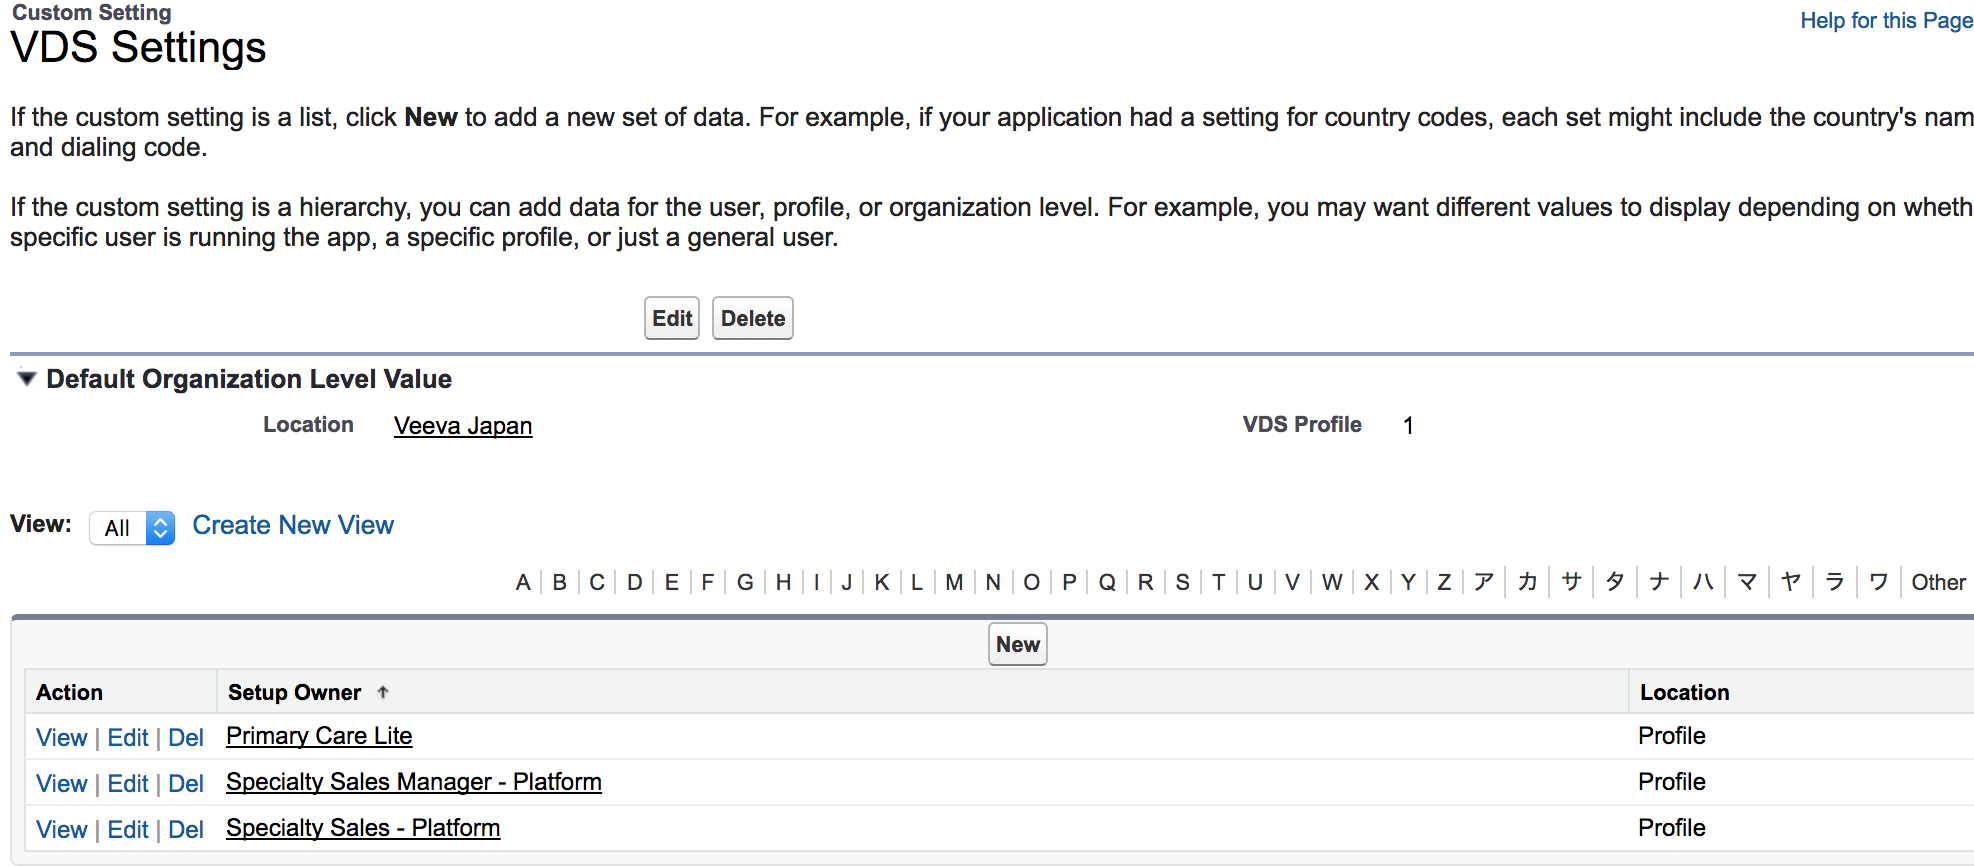
Task: Click Create New View link
Action: point(293,525)
